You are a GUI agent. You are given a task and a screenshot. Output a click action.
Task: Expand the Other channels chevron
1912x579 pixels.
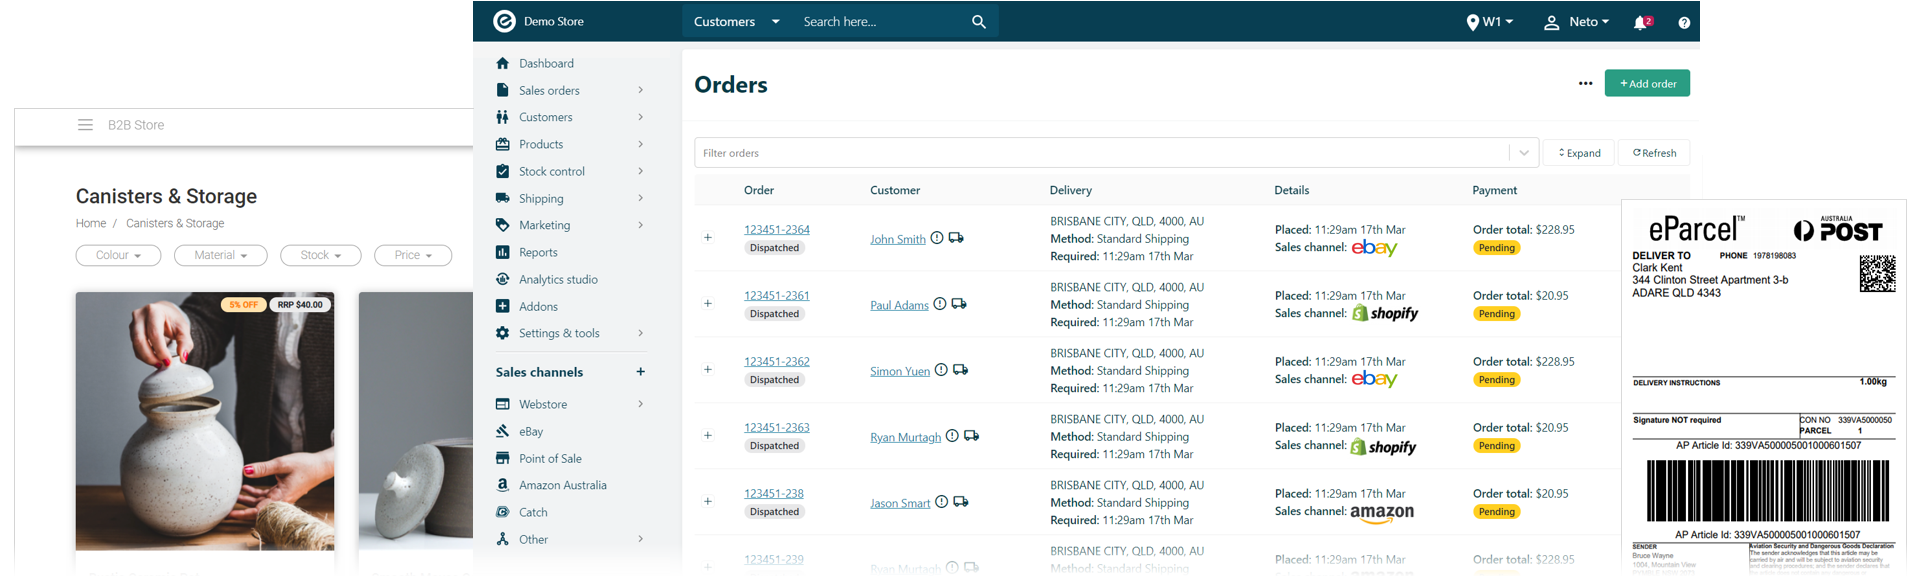tap(640, 539)
